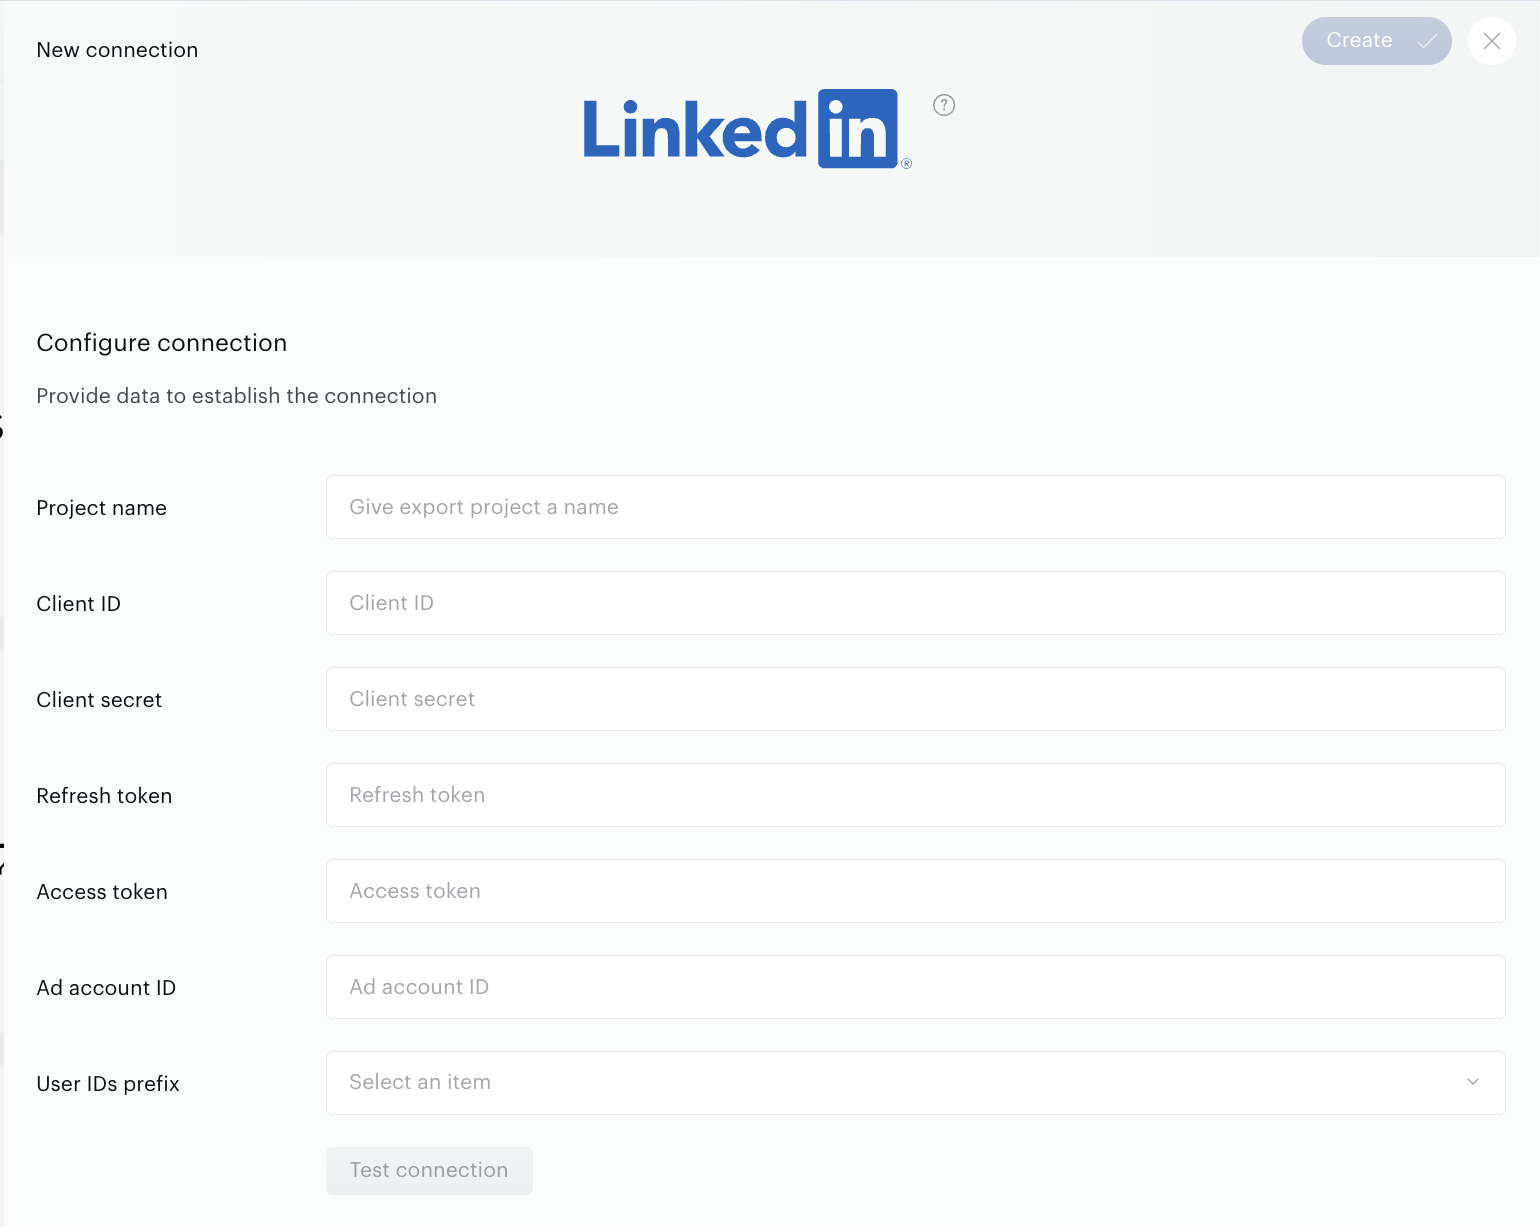Image resolution: width=1540 pixels, height=1227 pixels.
Task: Click the 'Access token' label
Action: pos(102,892)
